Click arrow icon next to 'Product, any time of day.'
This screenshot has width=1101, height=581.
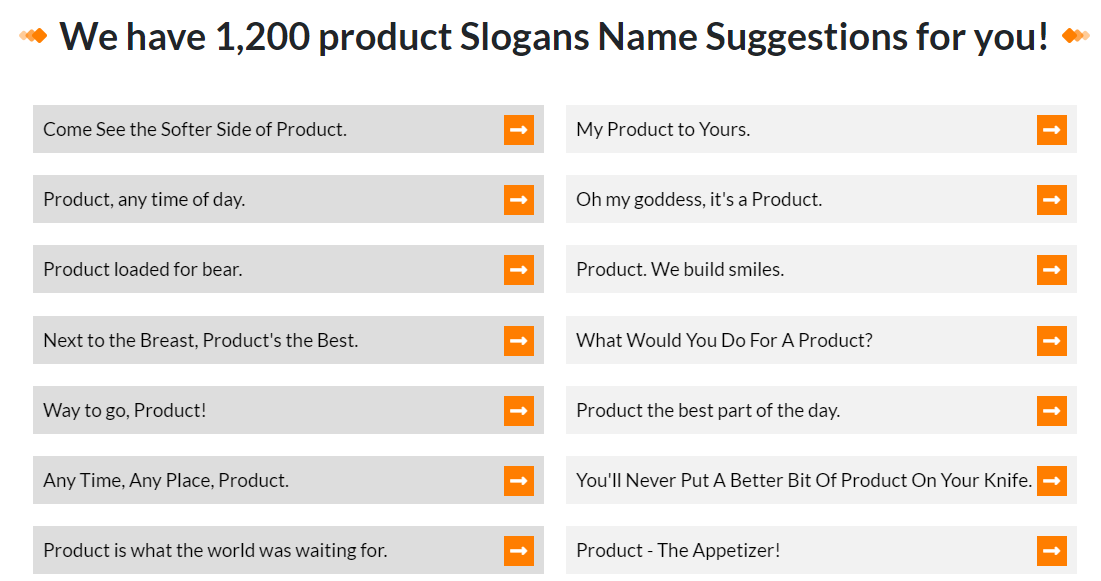(518, 200)
